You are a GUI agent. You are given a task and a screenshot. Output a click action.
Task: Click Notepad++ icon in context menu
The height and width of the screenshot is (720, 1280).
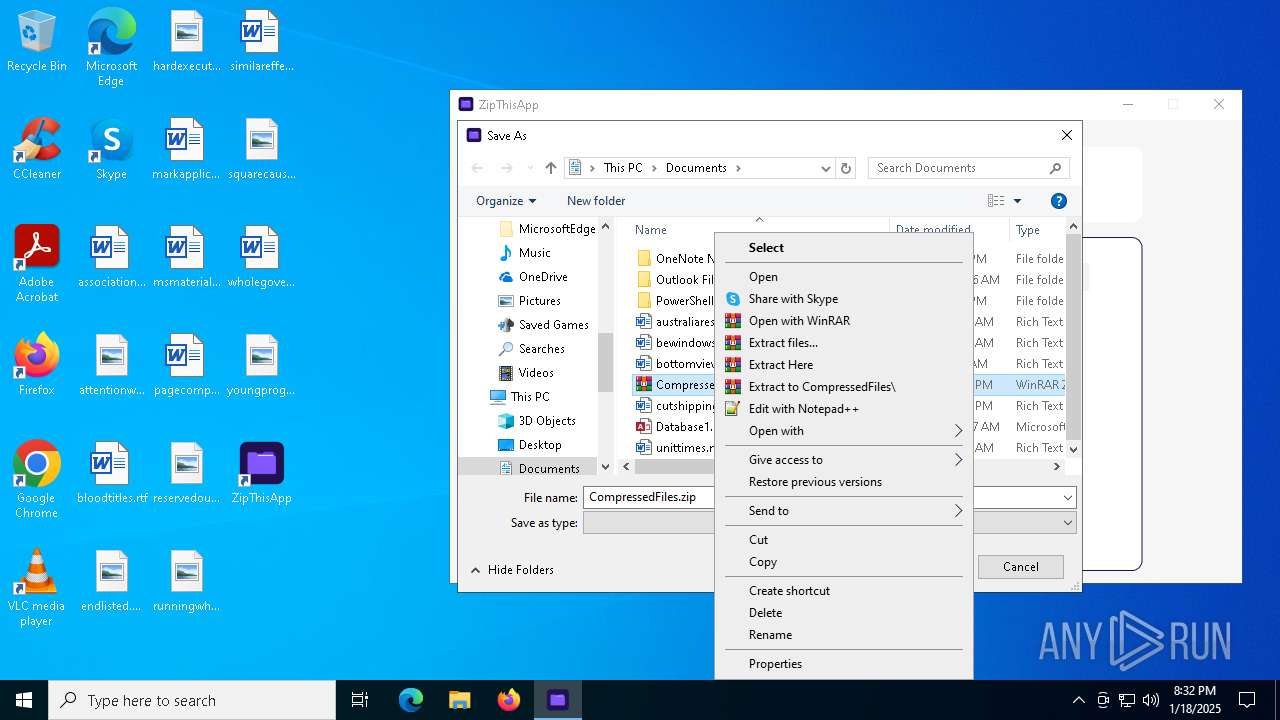(733, 409)
